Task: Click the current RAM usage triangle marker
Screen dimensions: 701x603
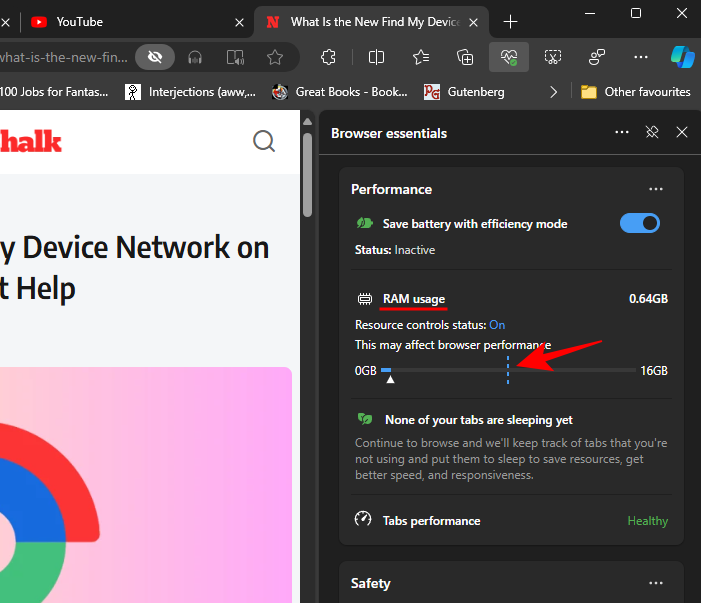Action: click(390, 380)
